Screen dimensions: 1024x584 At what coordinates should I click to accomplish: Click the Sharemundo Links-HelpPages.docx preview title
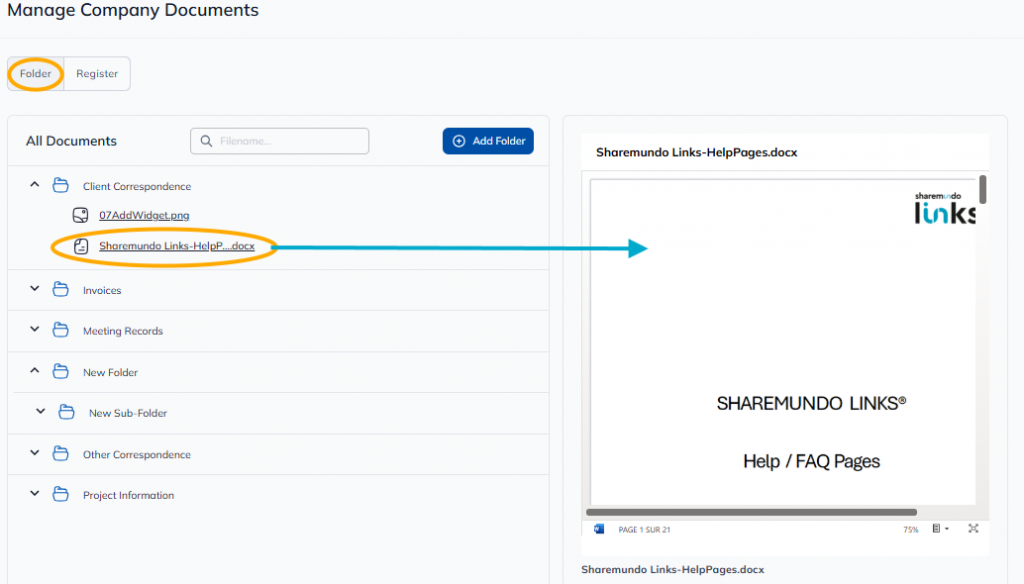coord(696,152)
